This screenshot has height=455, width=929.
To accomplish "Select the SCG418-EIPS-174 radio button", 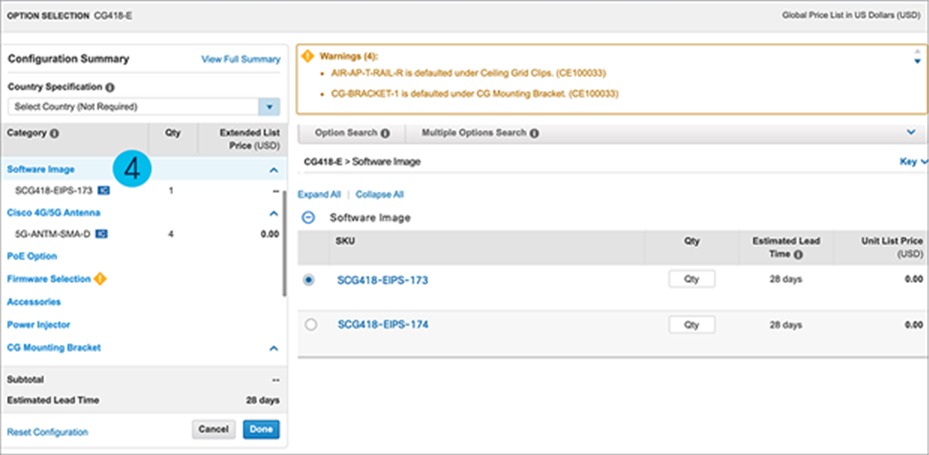I will 310,325.
